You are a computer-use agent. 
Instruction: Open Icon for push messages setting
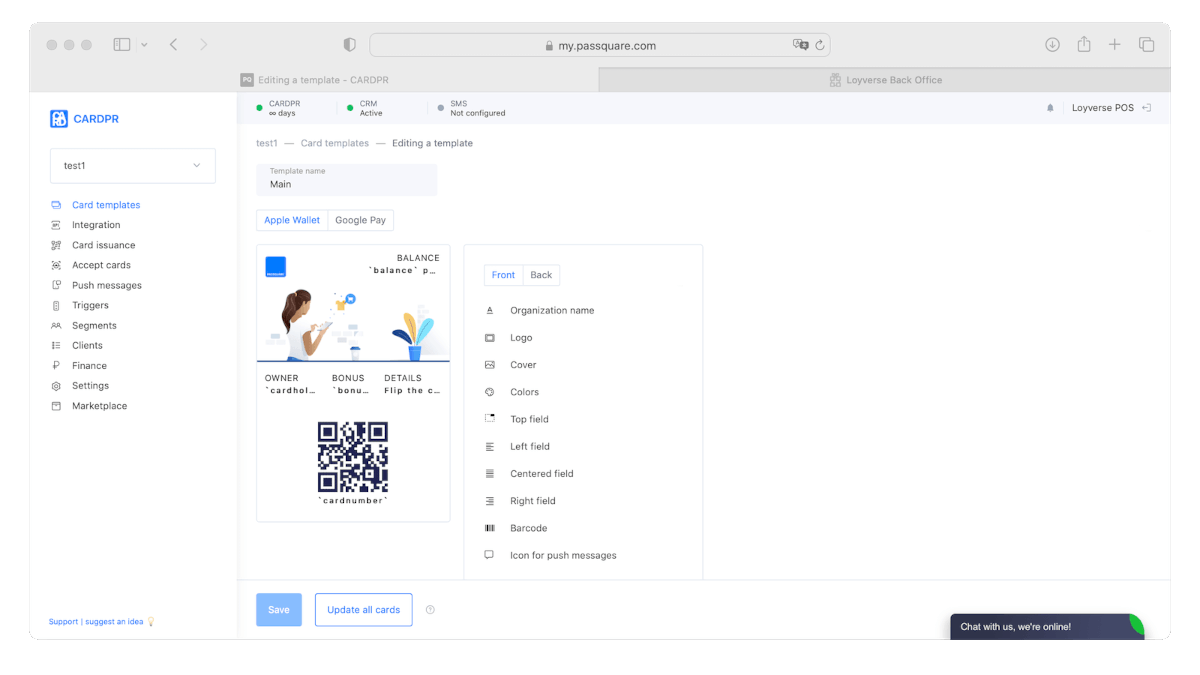click(562, 555)
